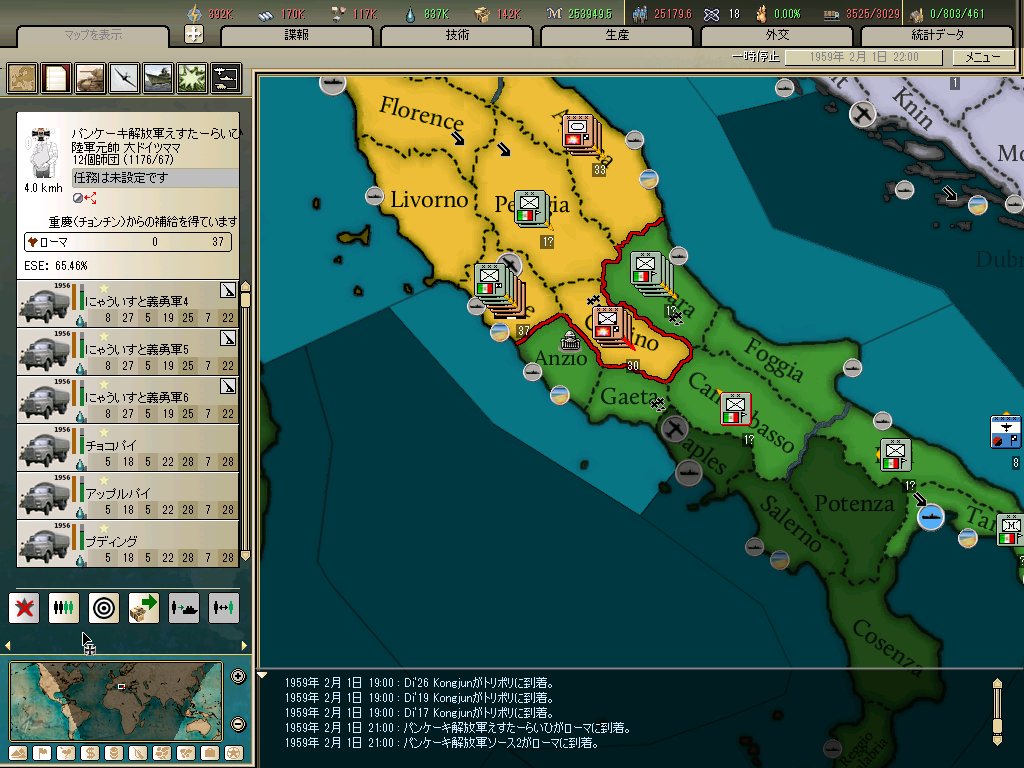Click the supply crate with green arrow button
Screen dimensions: 1024x768
pyautogui.click(x=144, y=608)
